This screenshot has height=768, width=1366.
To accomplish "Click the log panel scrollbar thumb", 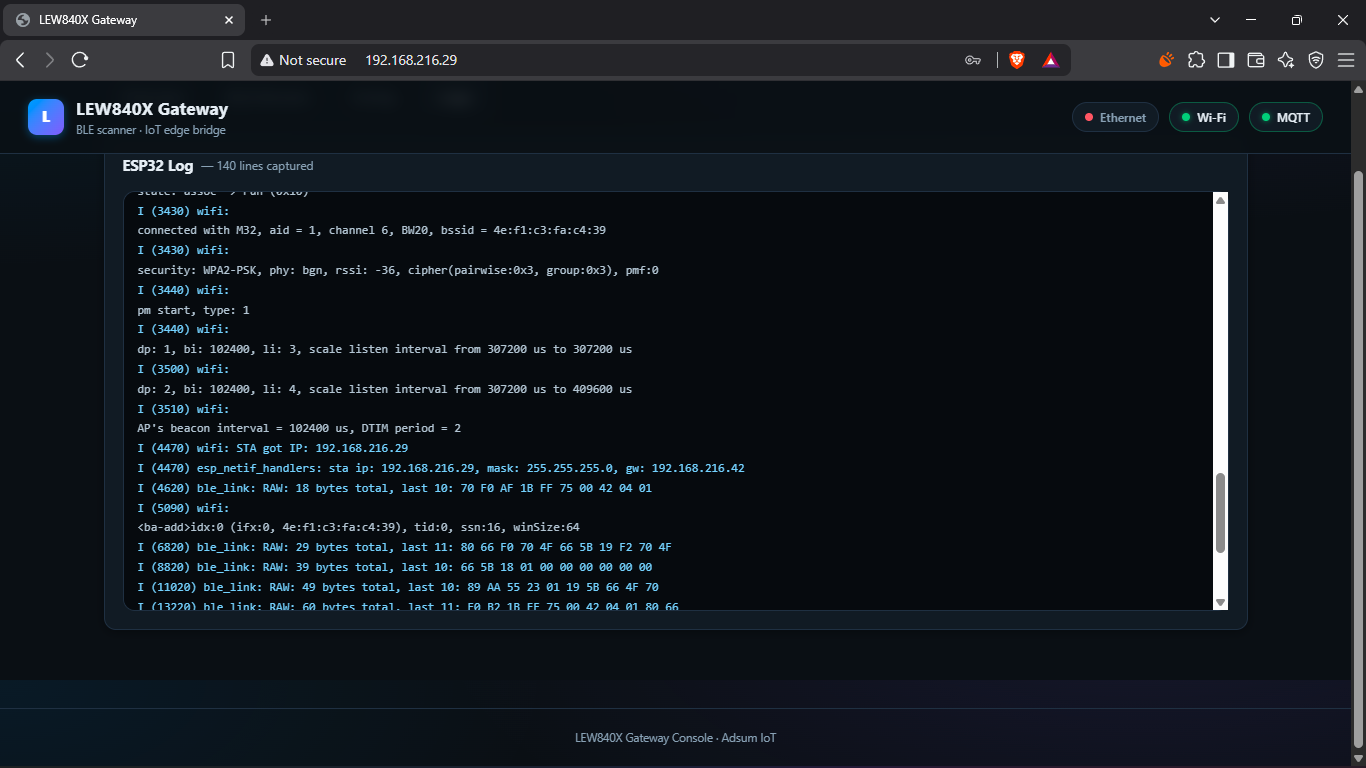I will tap(1220, 513).
